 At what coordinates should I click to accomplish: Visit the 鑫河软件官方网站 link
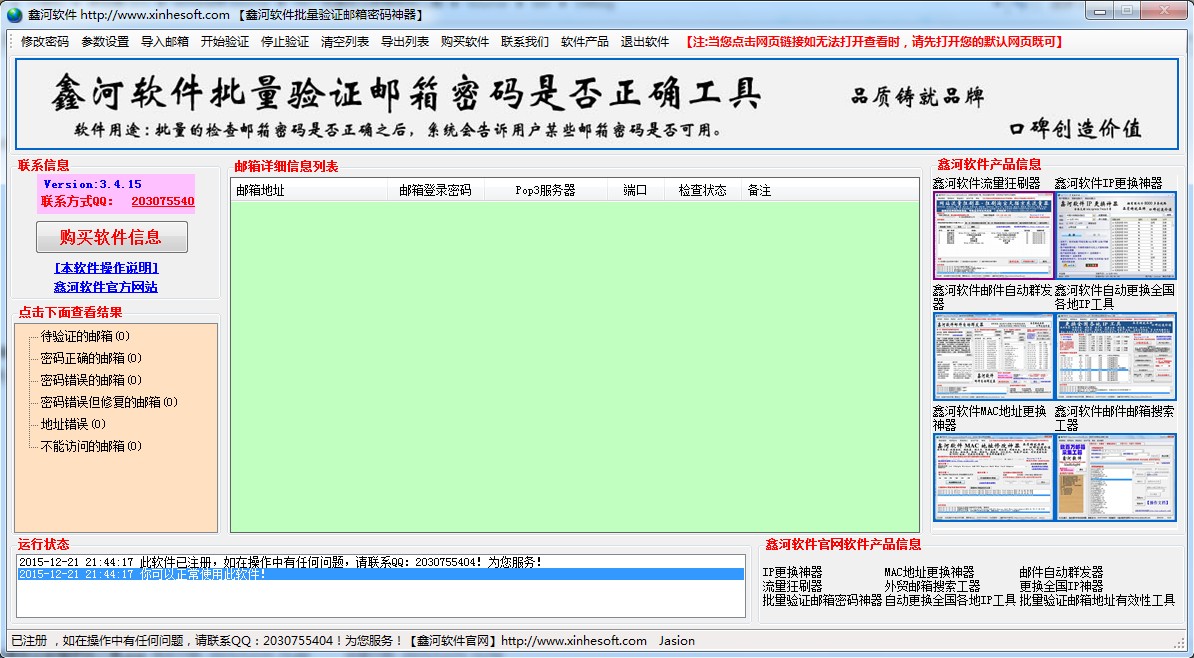pos(106,287)
